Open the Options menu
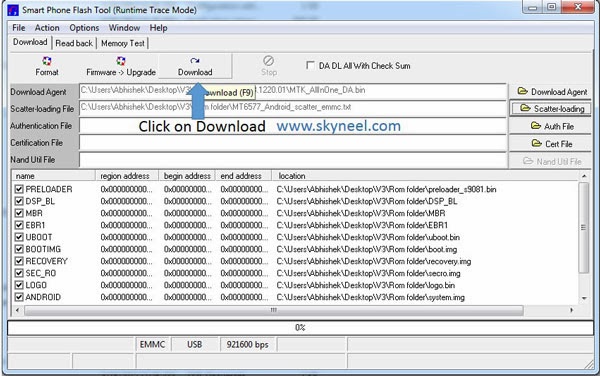Viewport: 600px width, 376px height. click(x=84, y=28)
